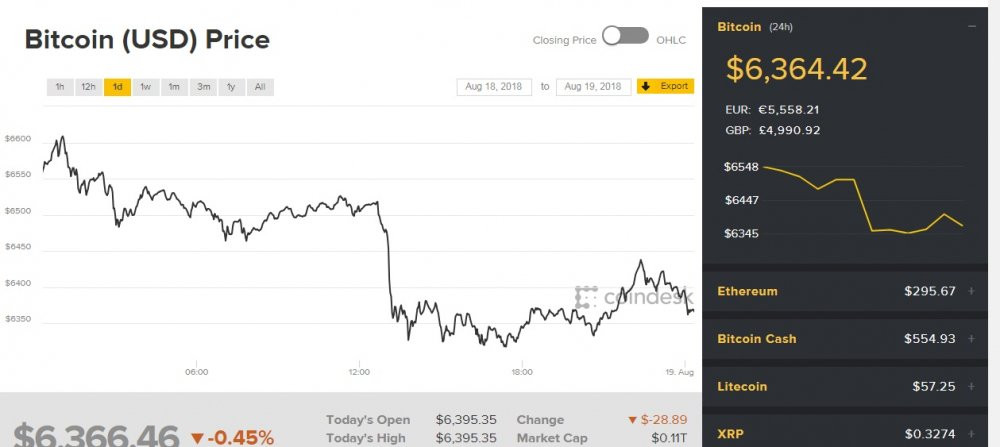Click the Aug 18, 2018 start date field

coord(495,87)
